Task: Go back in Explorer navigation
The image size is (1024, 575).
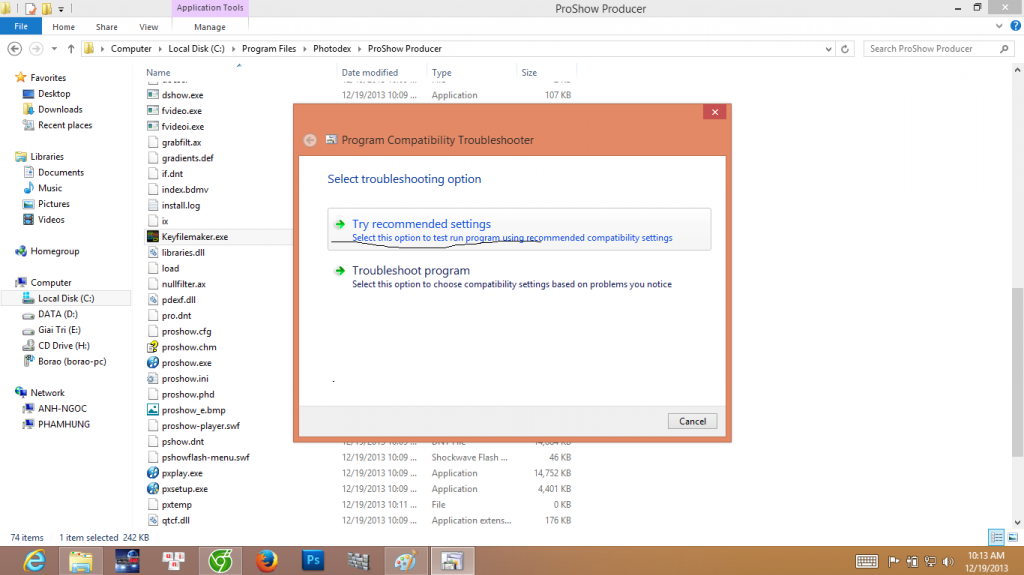Action: tap(14, 48)
